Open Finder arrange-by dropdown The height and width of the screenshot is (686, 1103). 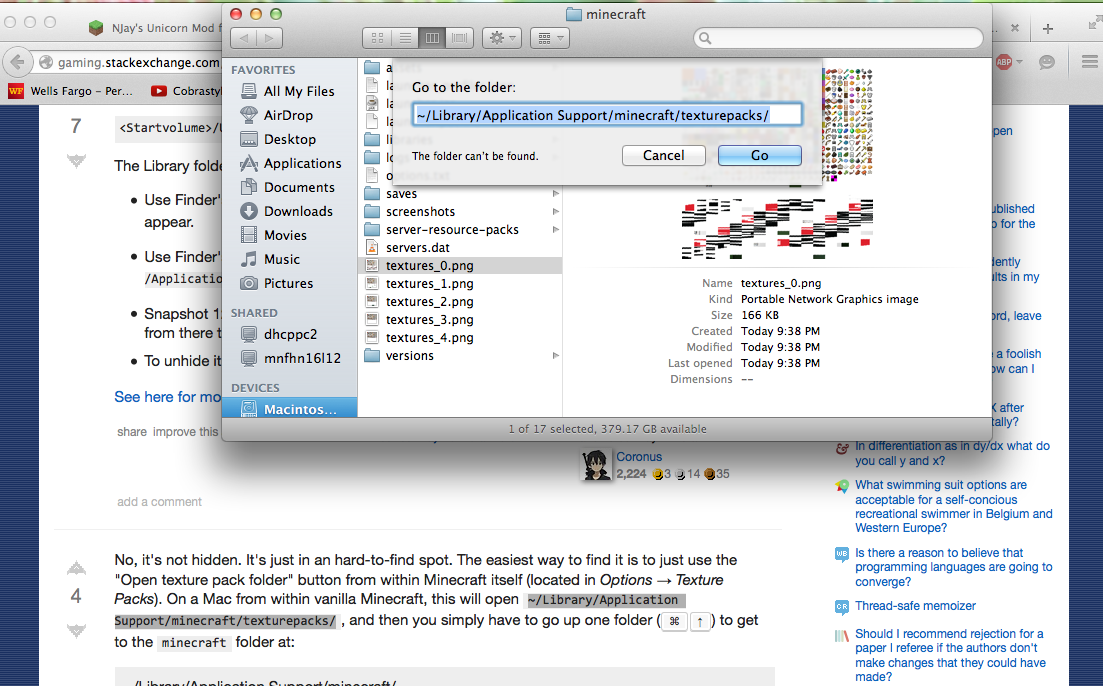coord(549,38)
